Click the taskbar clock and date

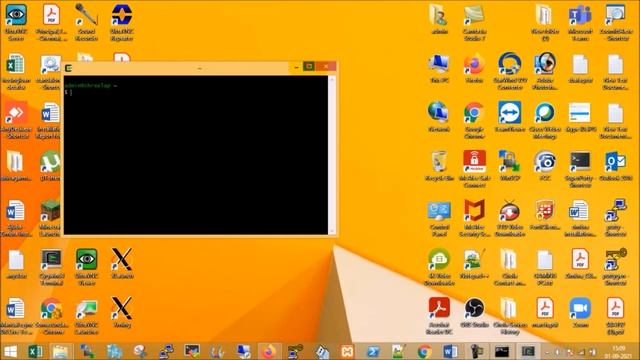click(x=619, y=352)
